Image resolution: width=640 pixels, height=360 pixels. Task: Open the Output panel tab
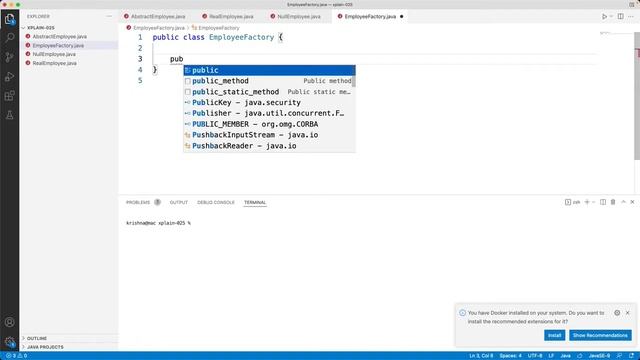point(178,202)
